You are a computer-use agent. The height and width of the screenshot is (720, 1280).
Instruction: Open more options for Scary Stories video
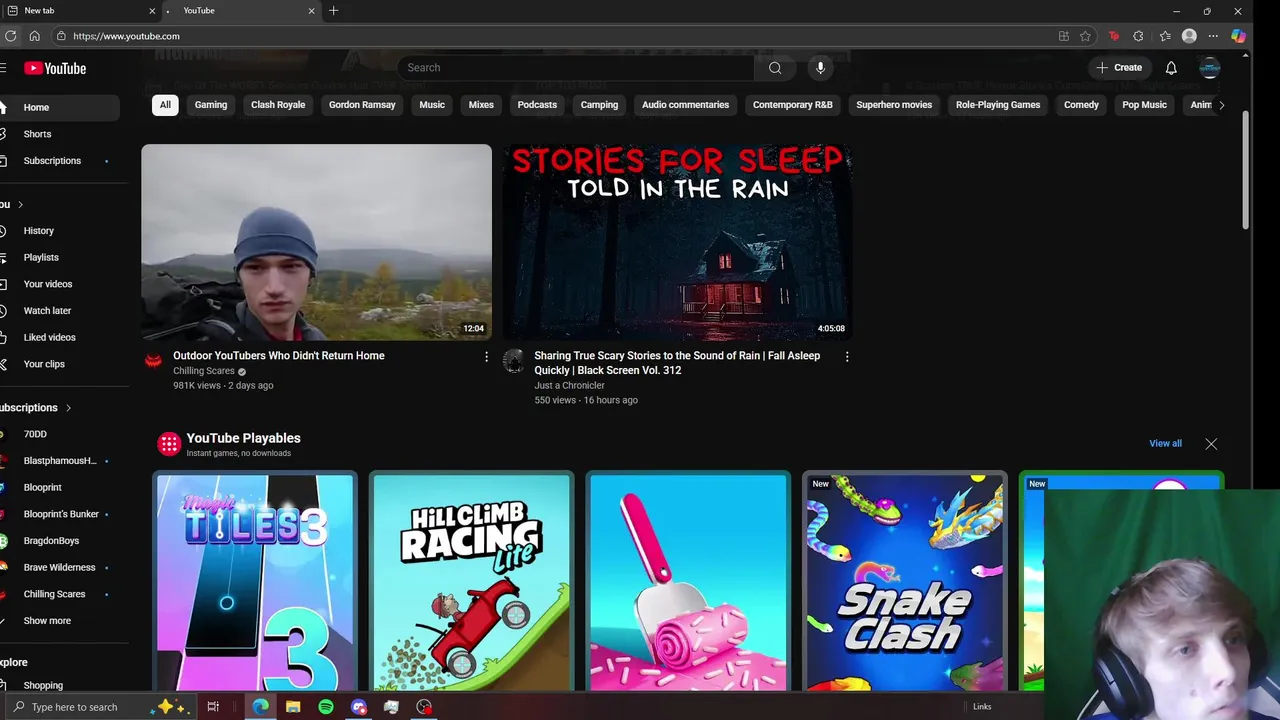pos(847,357)
